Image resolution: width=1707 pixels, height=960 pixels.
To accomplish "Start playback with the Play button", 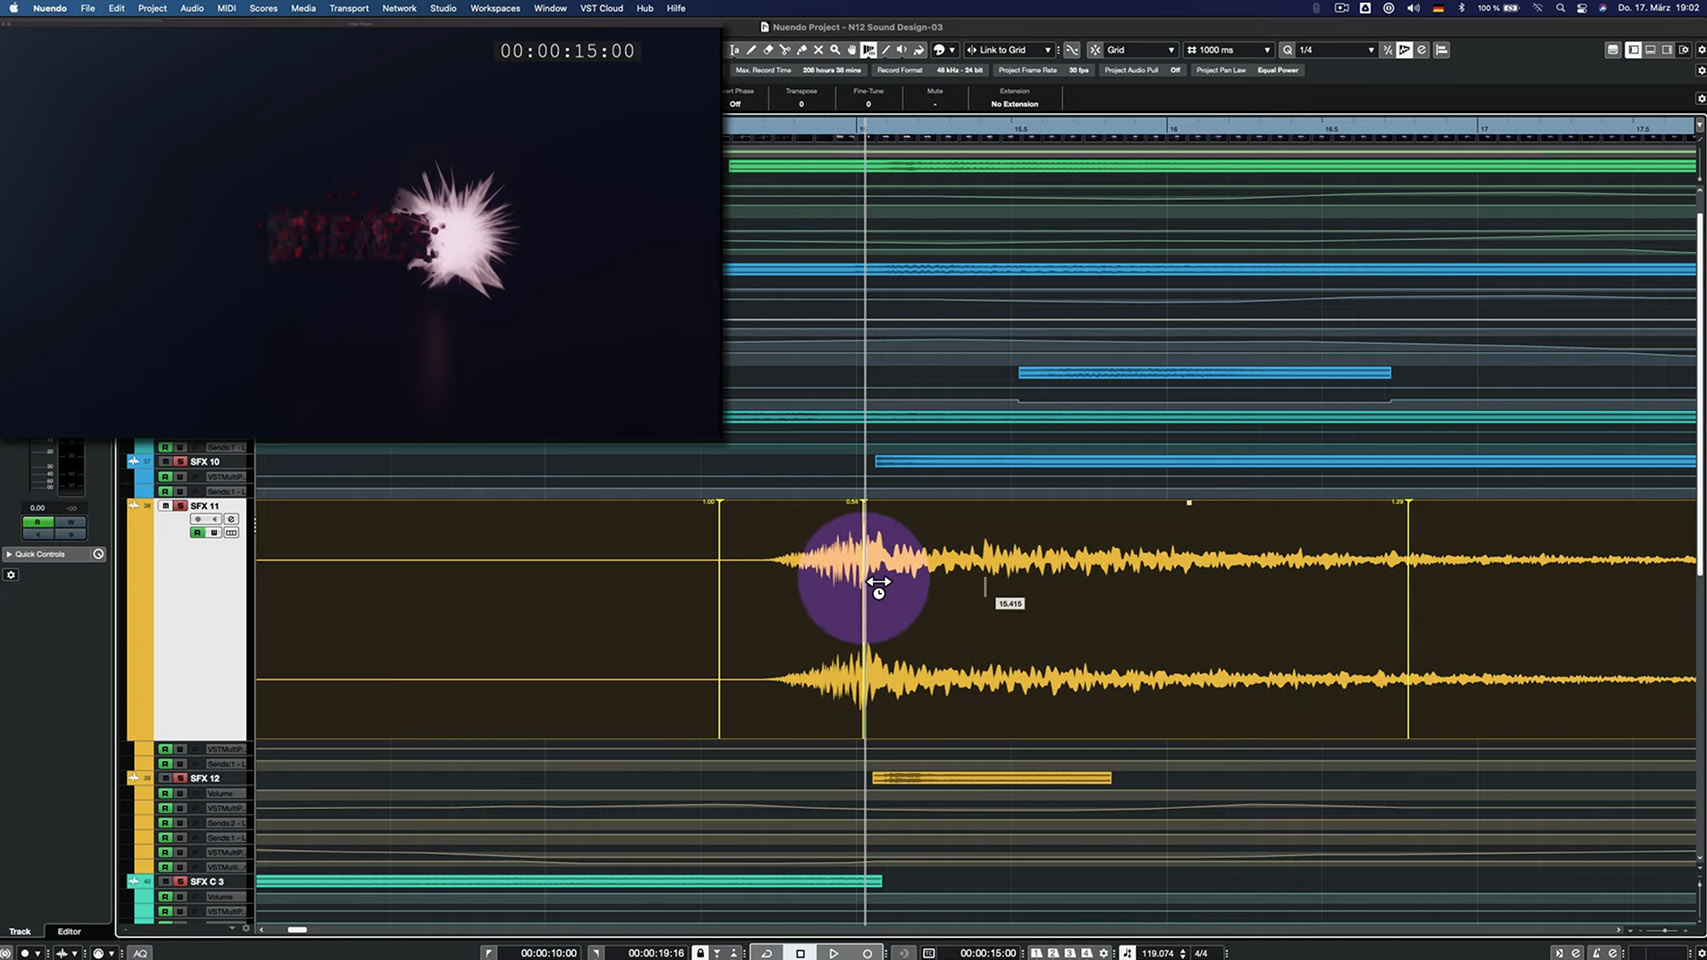I will [833, 953].
